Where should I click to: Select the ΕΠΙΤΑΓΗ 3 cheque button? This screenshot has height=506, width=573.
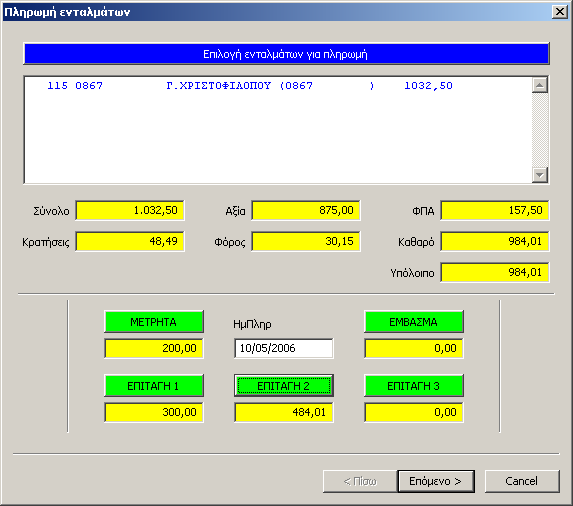[414, 386]
